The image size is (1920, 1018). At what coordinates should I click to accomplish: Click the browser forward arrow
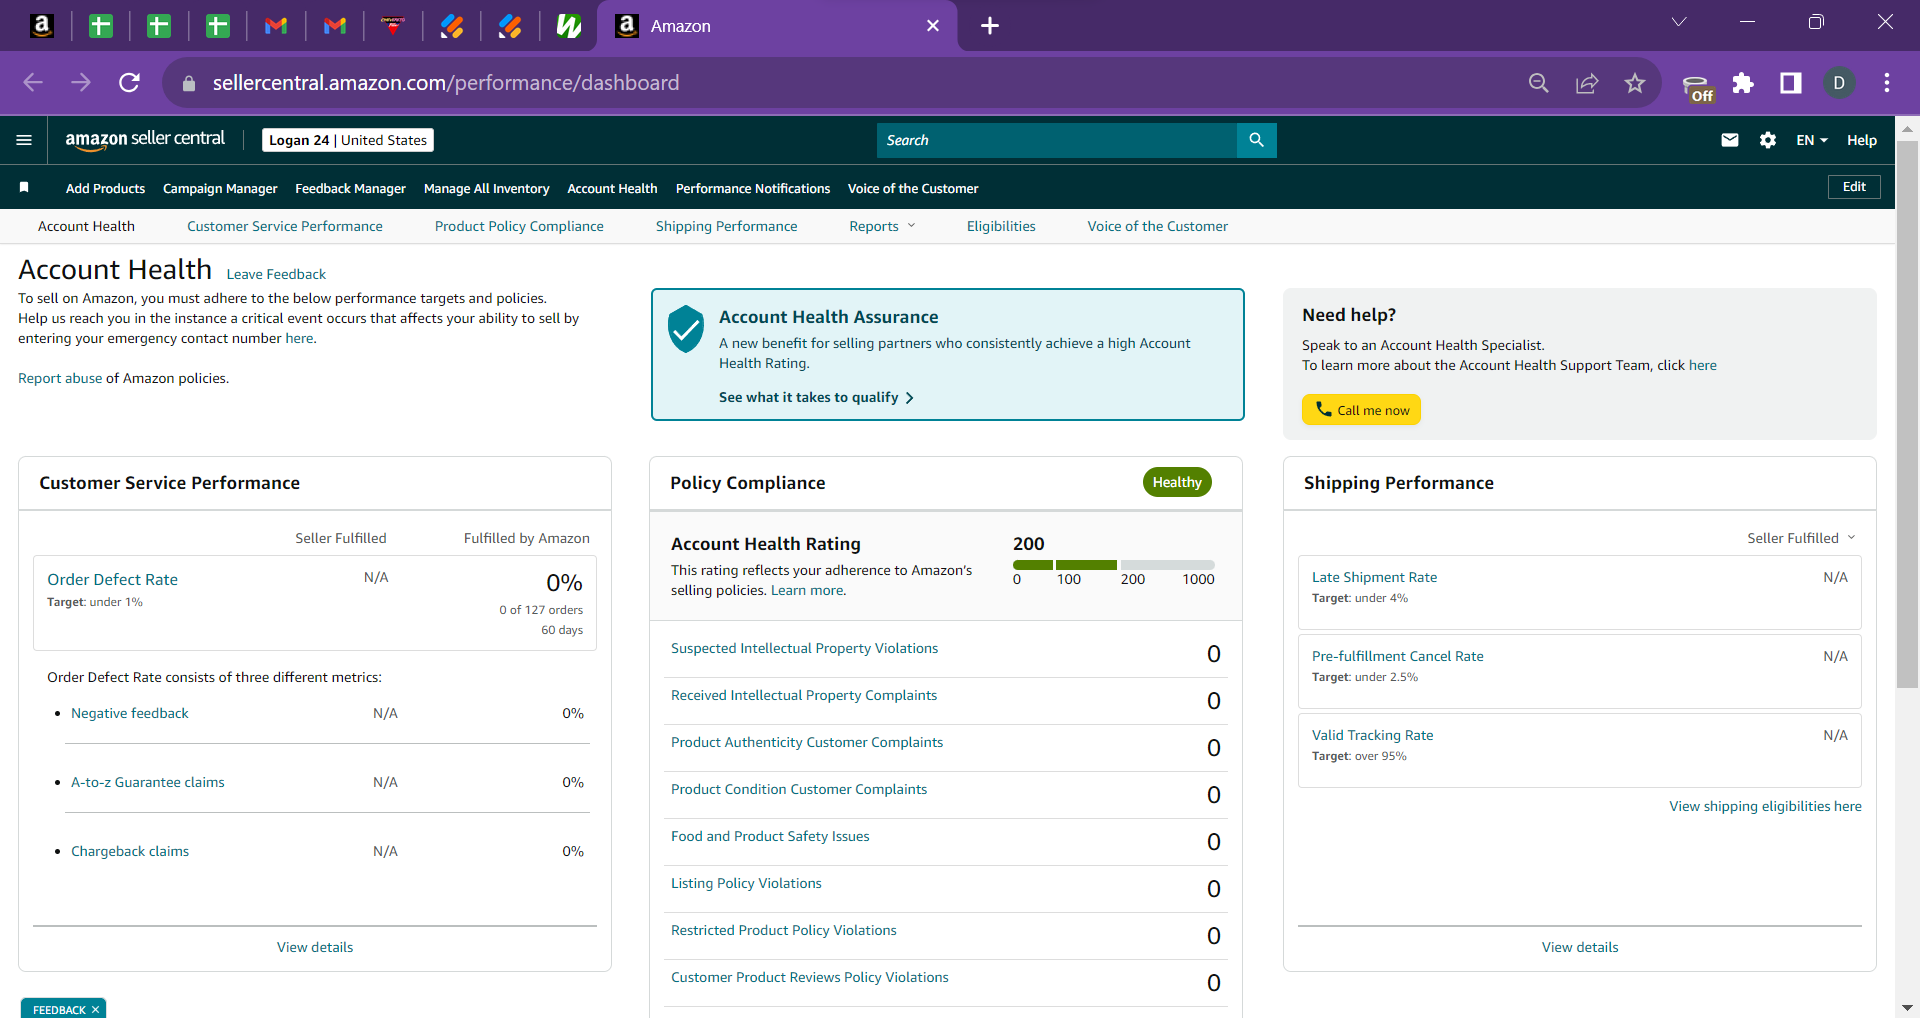(x=81, y=83)
